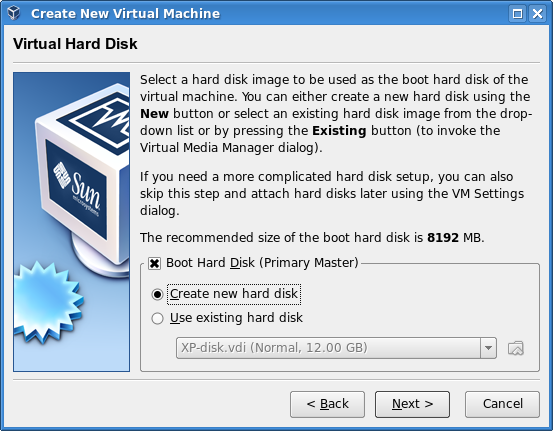Cancel the virtual machine wizard
The image size is (553, 431).
[502, 404]
